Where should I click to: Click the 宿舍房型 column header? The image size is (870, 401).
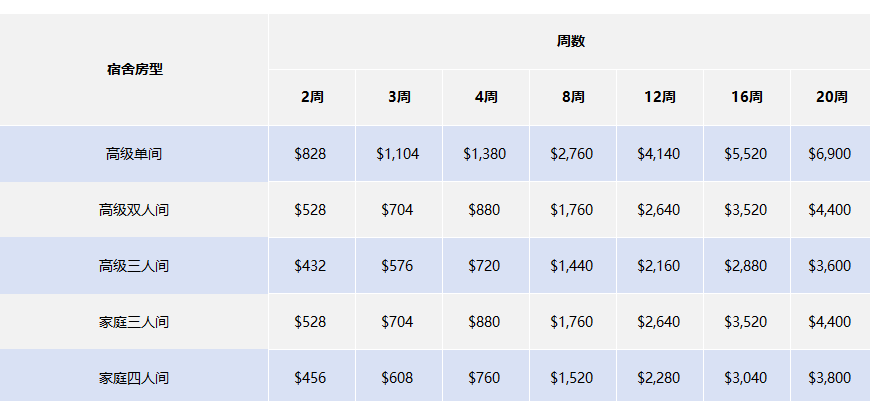(134, 70)
